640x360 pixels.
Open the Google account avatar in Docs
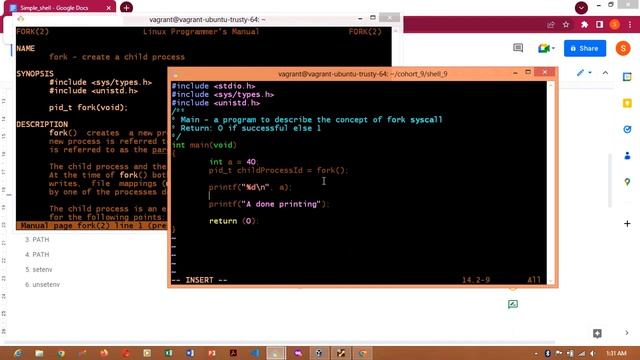[623, 48]
